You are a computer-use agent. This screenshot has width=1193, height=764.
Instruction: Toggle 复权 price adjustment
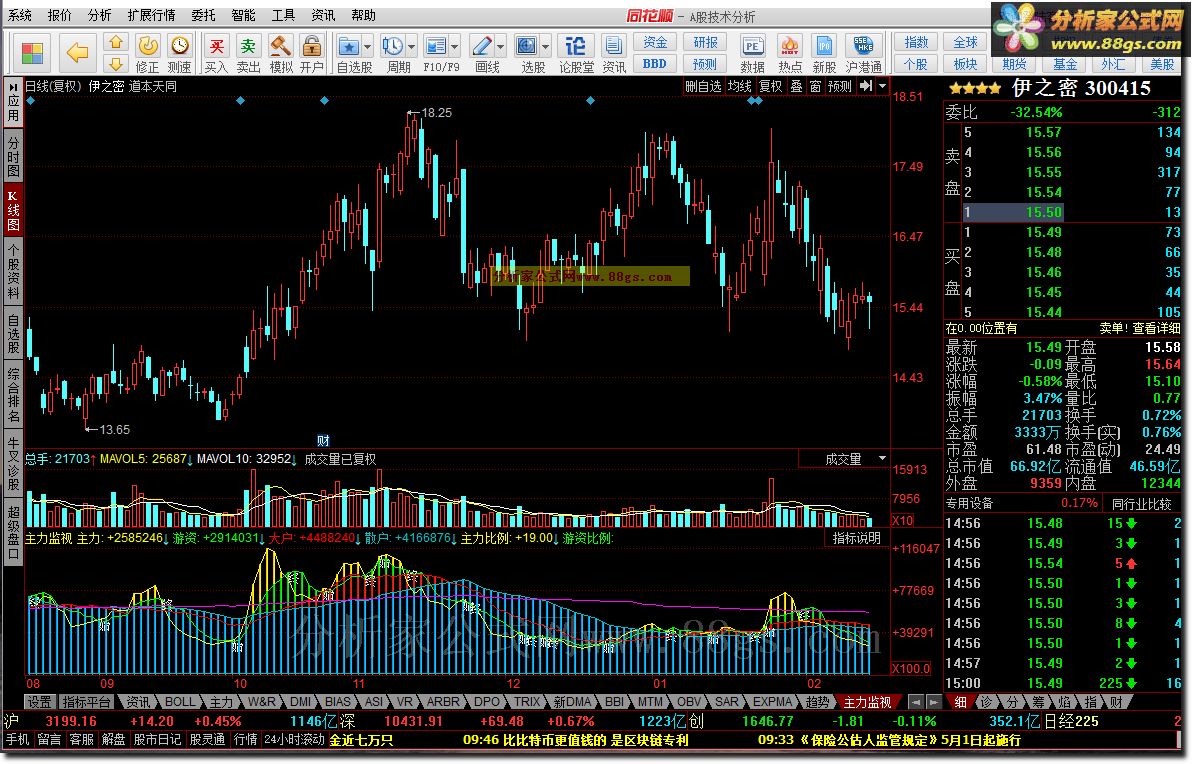[771, 86]
